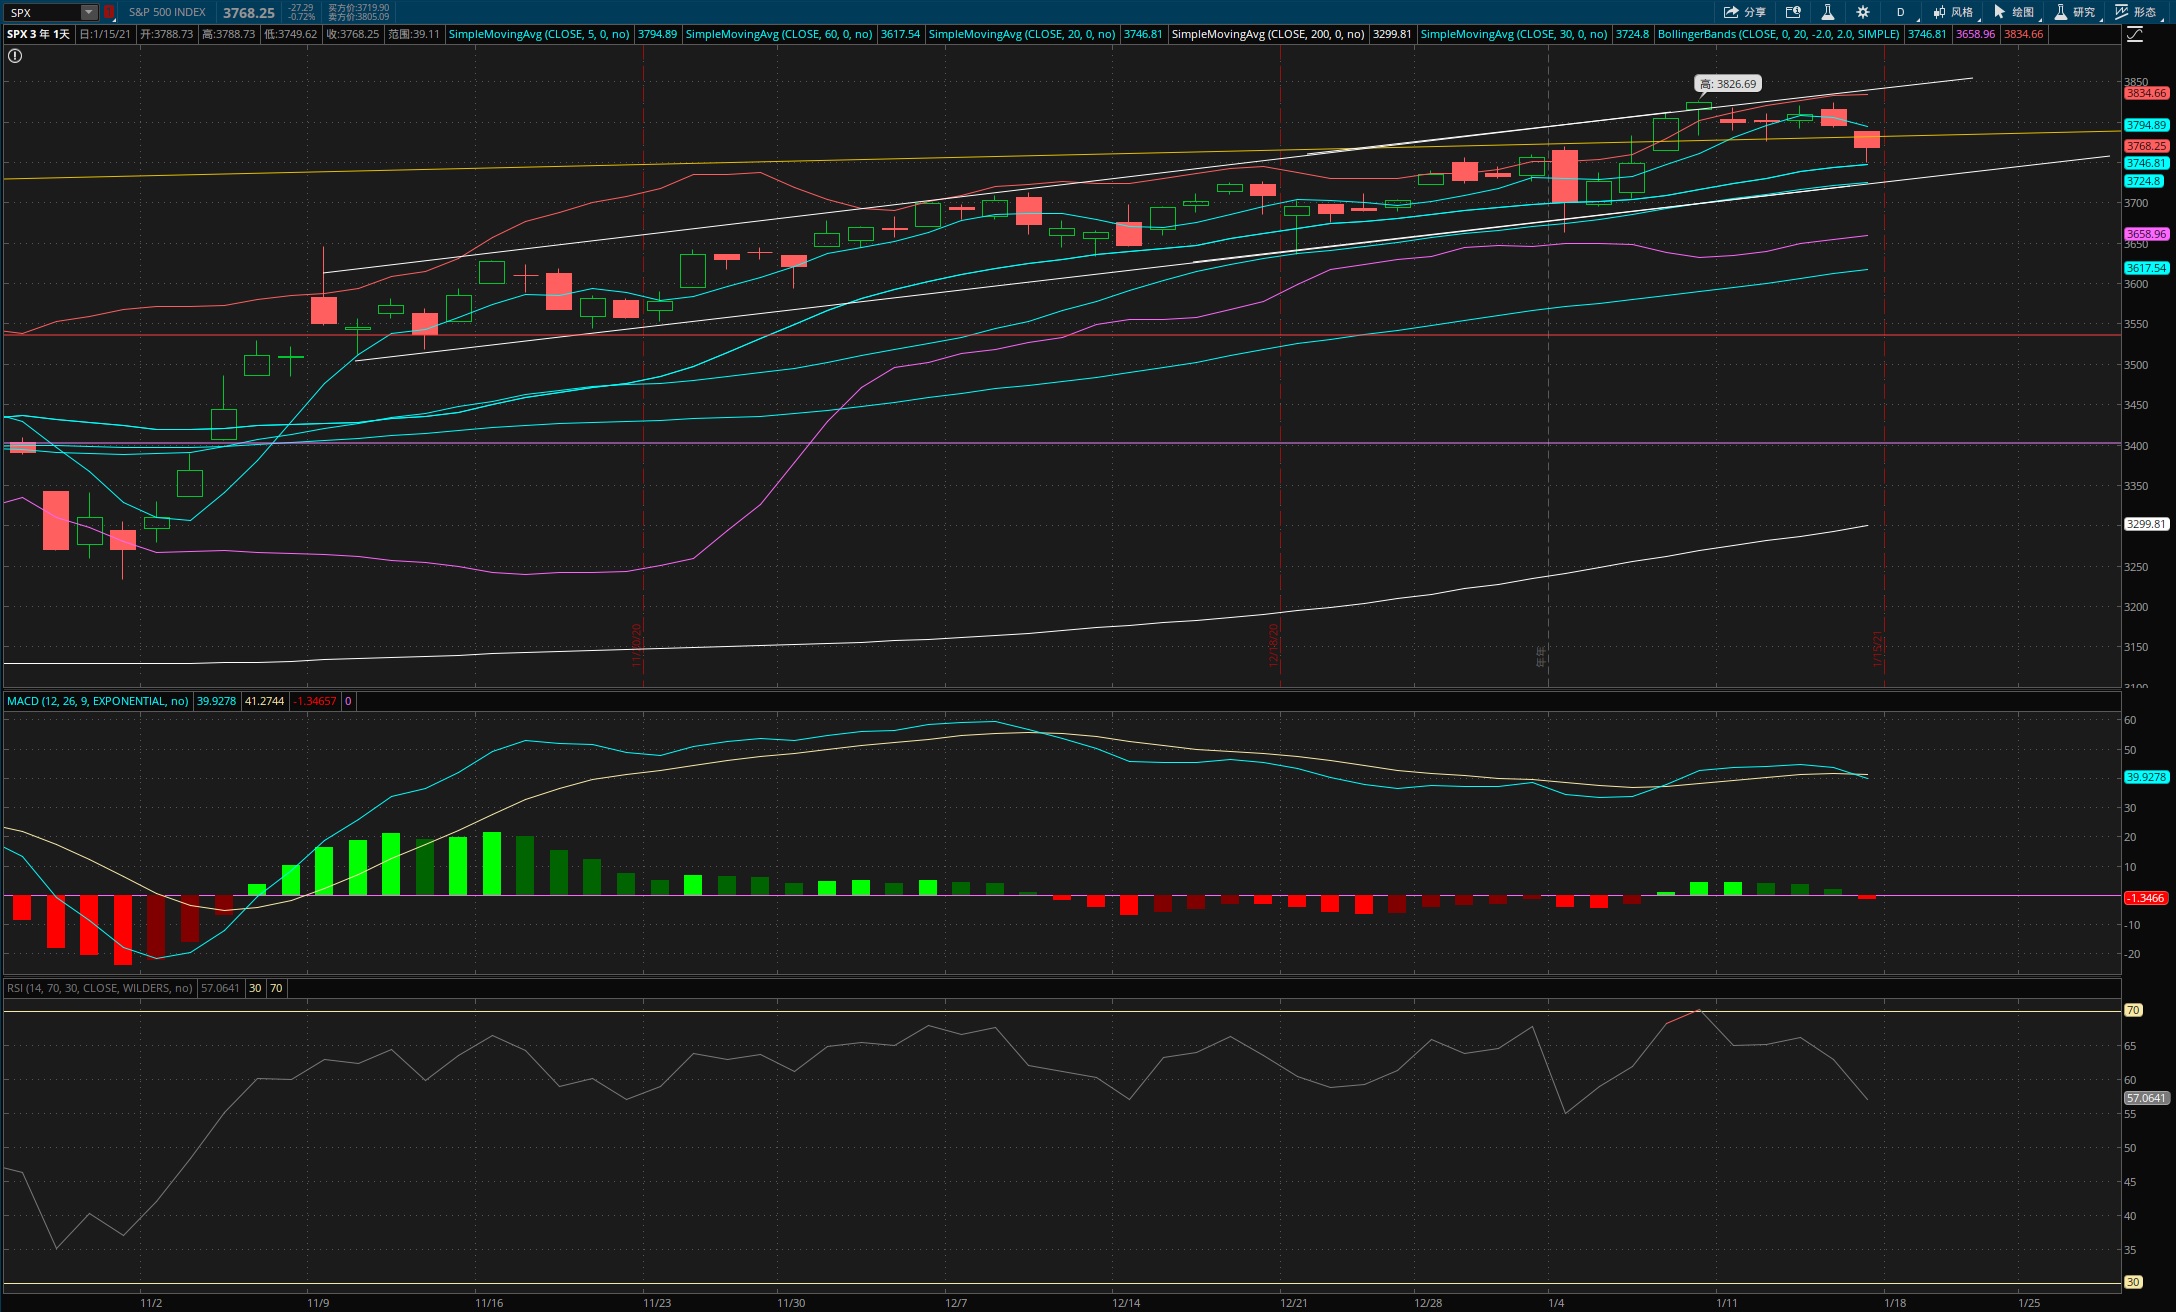Click the RSI 30 oversold level tag
The height and width of the screenshot is (1312, 2176).
click(2133, 1282)
